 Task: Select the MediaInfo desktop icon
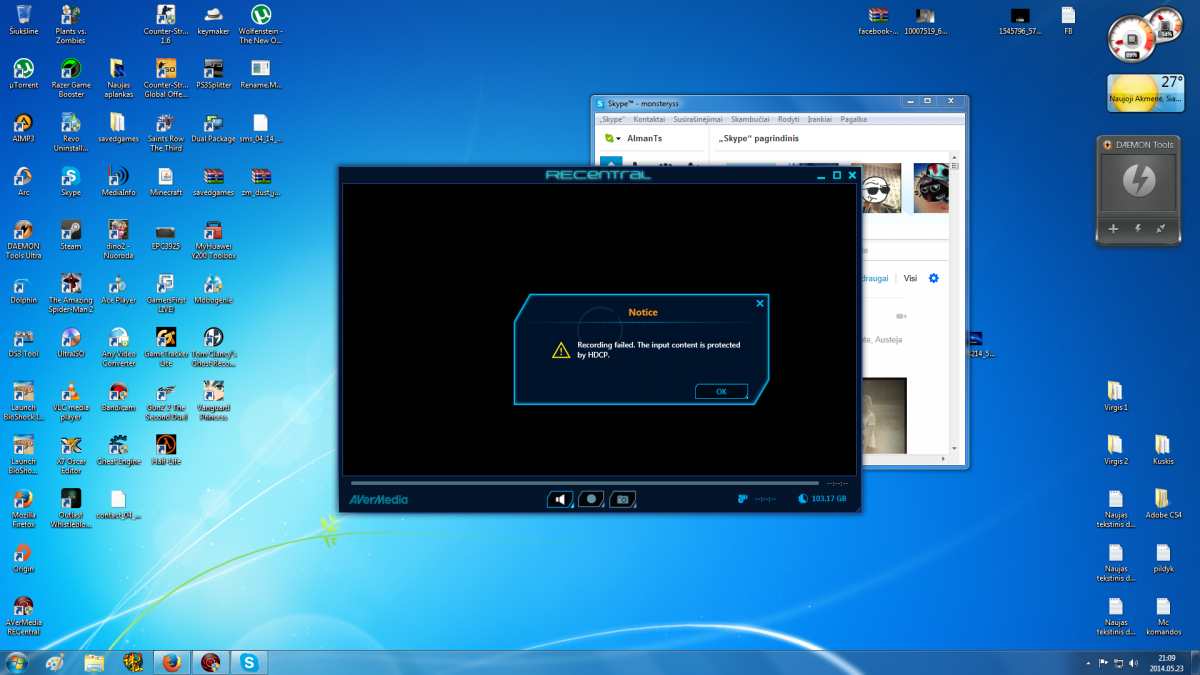tap(118, 181)
